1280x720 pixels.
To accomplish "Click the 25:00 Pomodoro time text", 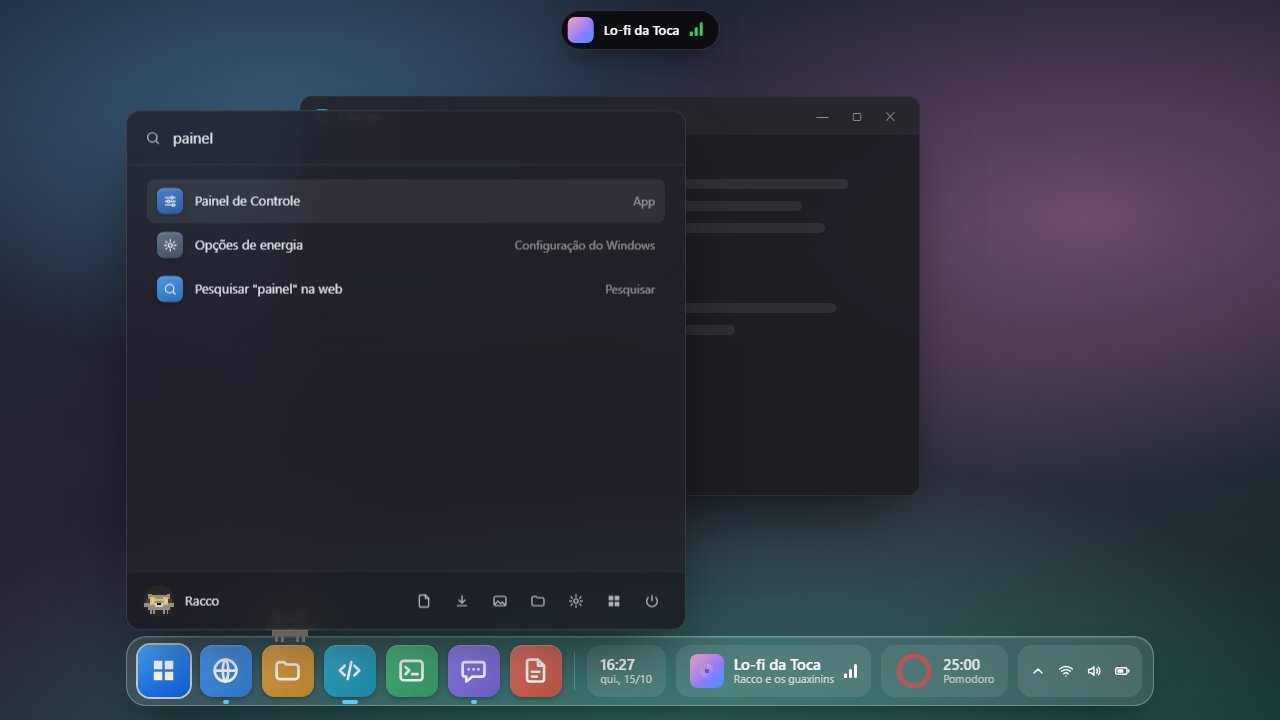I will (x=961, y=664).
